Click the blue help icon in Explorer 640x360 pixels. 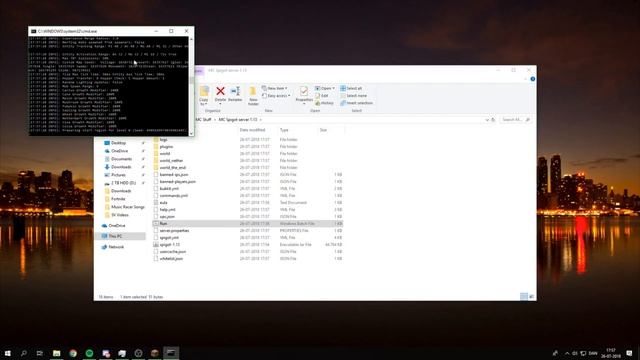click(533, 79)
